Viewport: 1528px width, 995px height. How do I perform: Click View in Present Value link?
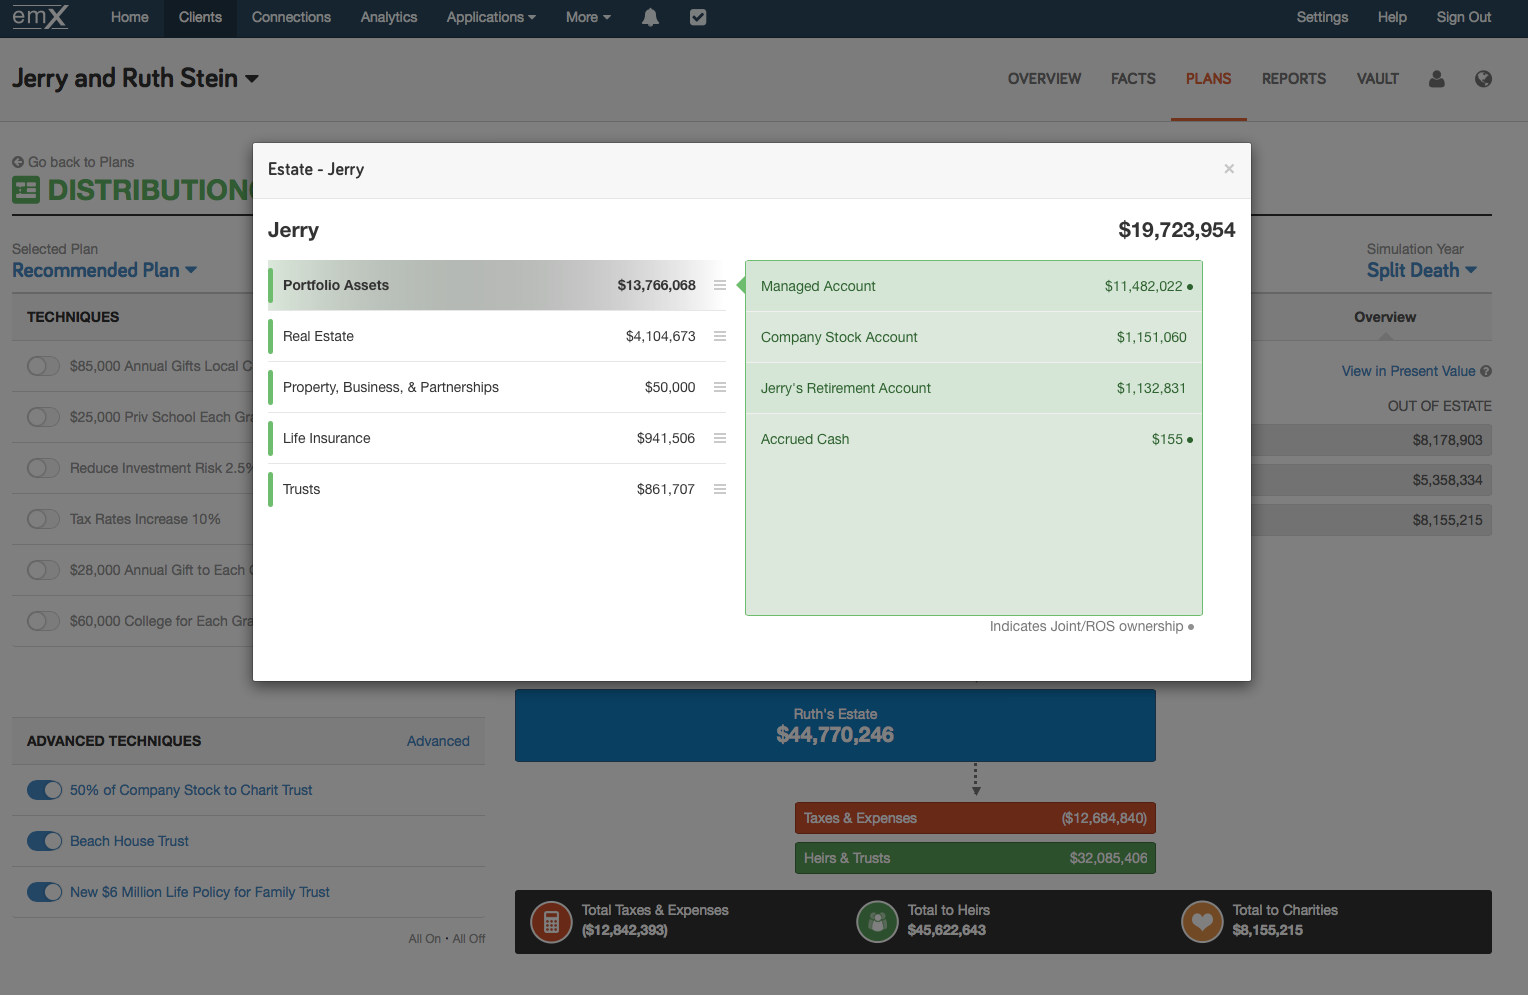[1408, 371]
